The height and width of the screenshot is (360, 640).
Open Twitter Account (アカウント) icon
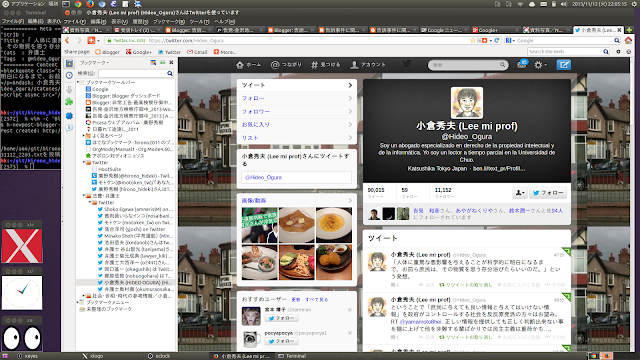tap(354, 64)
